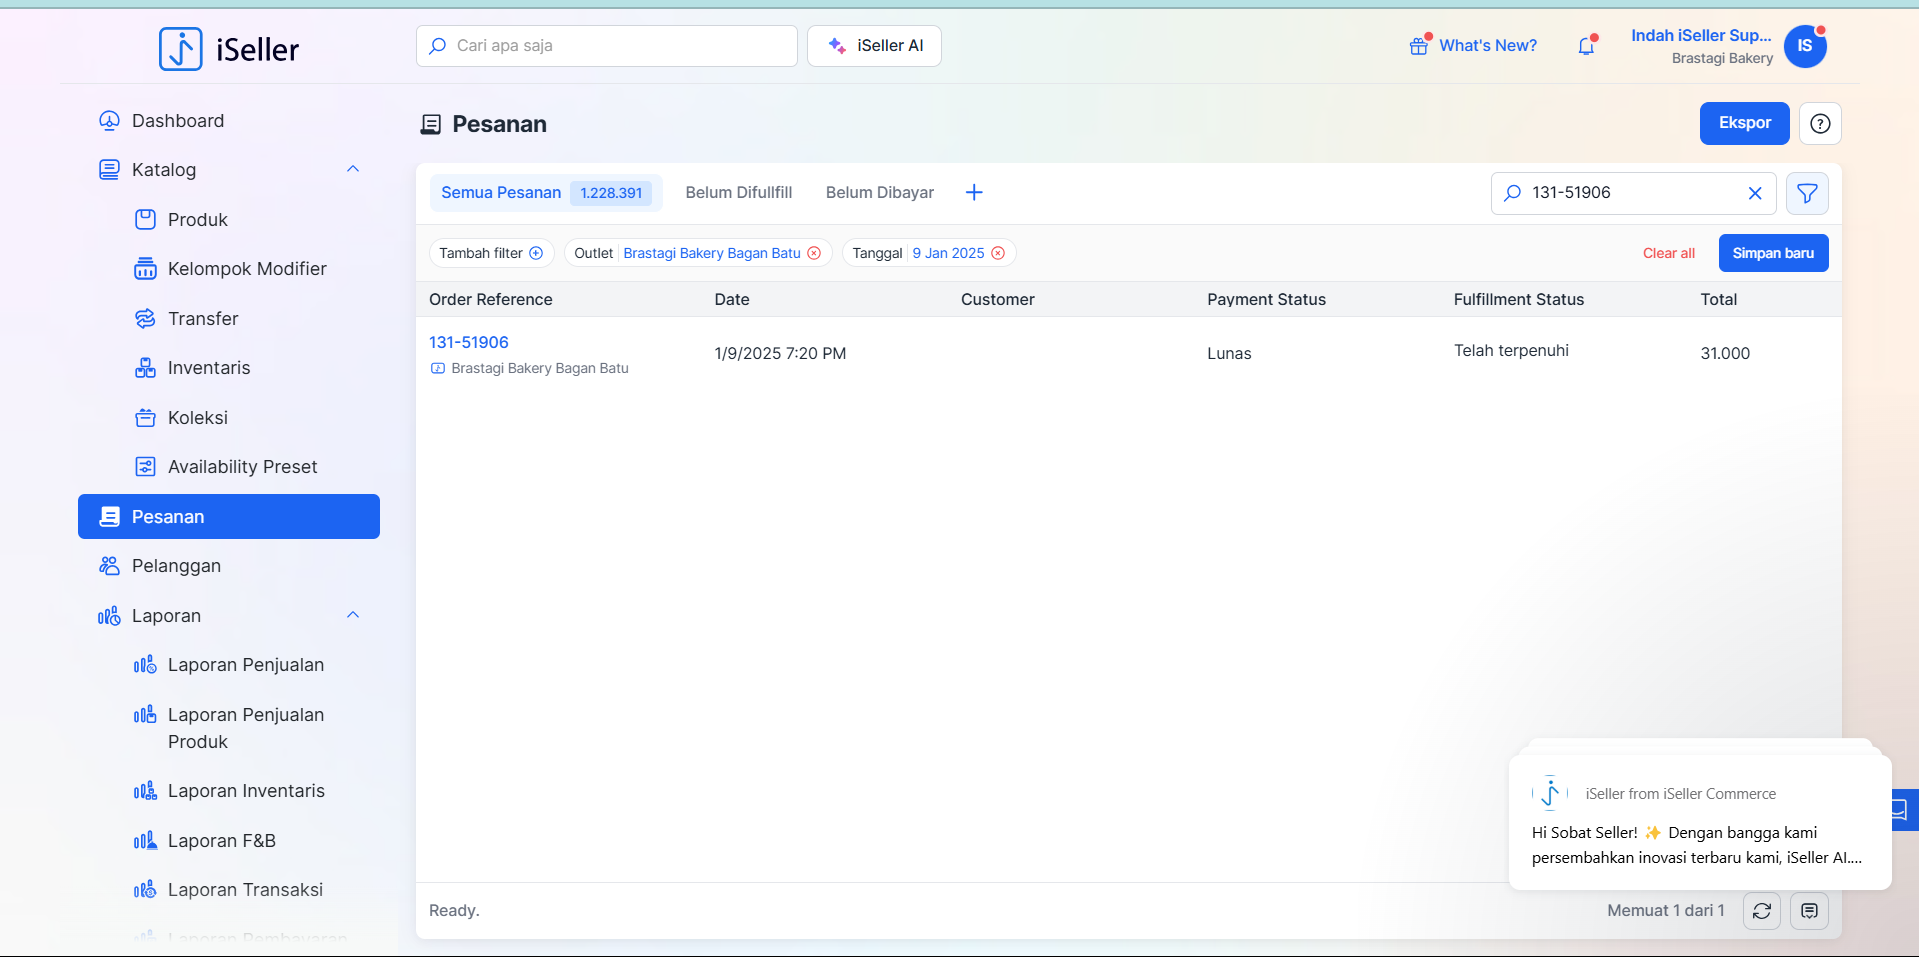Click the Laporan F&B icon

145,841
